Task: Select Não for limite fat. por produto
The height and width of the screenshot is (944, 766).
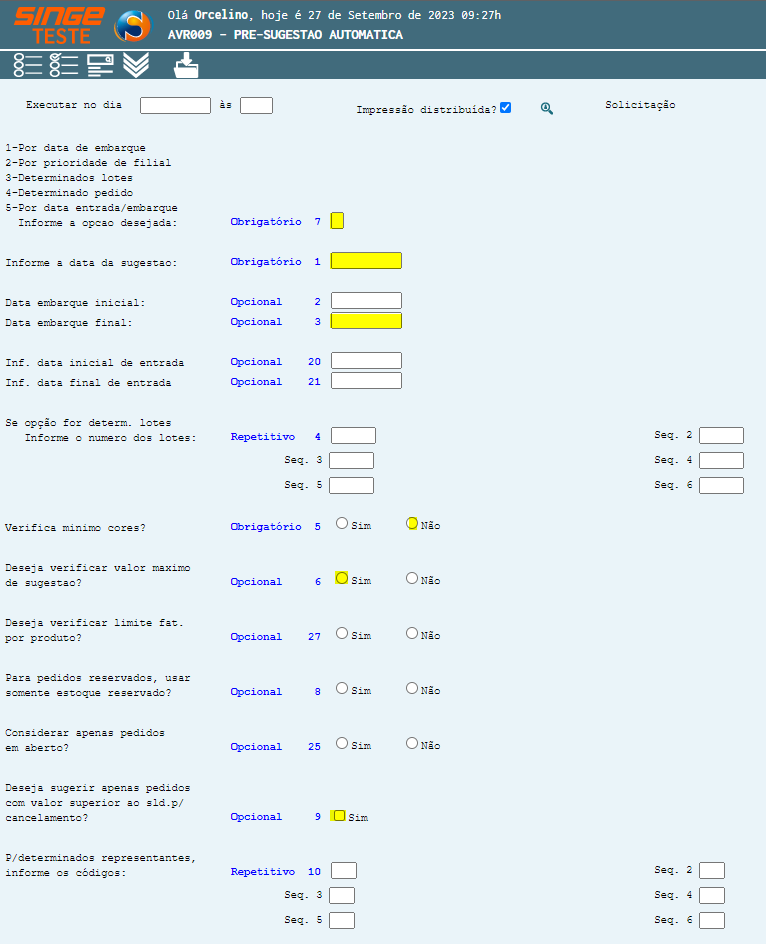Action: 412,633
